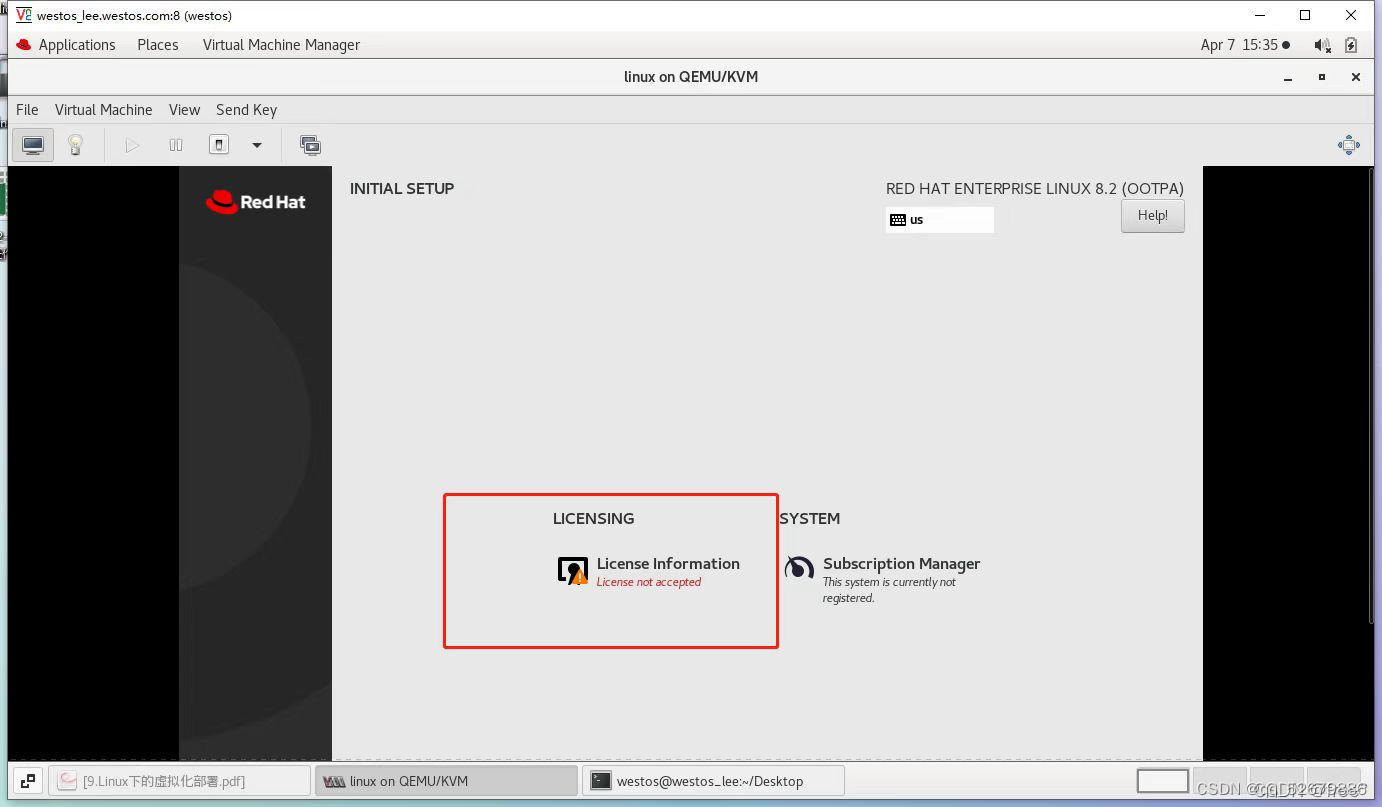Click the workspace switcher box
This screenshot has height=807, width=1382.
(1162, 781)
